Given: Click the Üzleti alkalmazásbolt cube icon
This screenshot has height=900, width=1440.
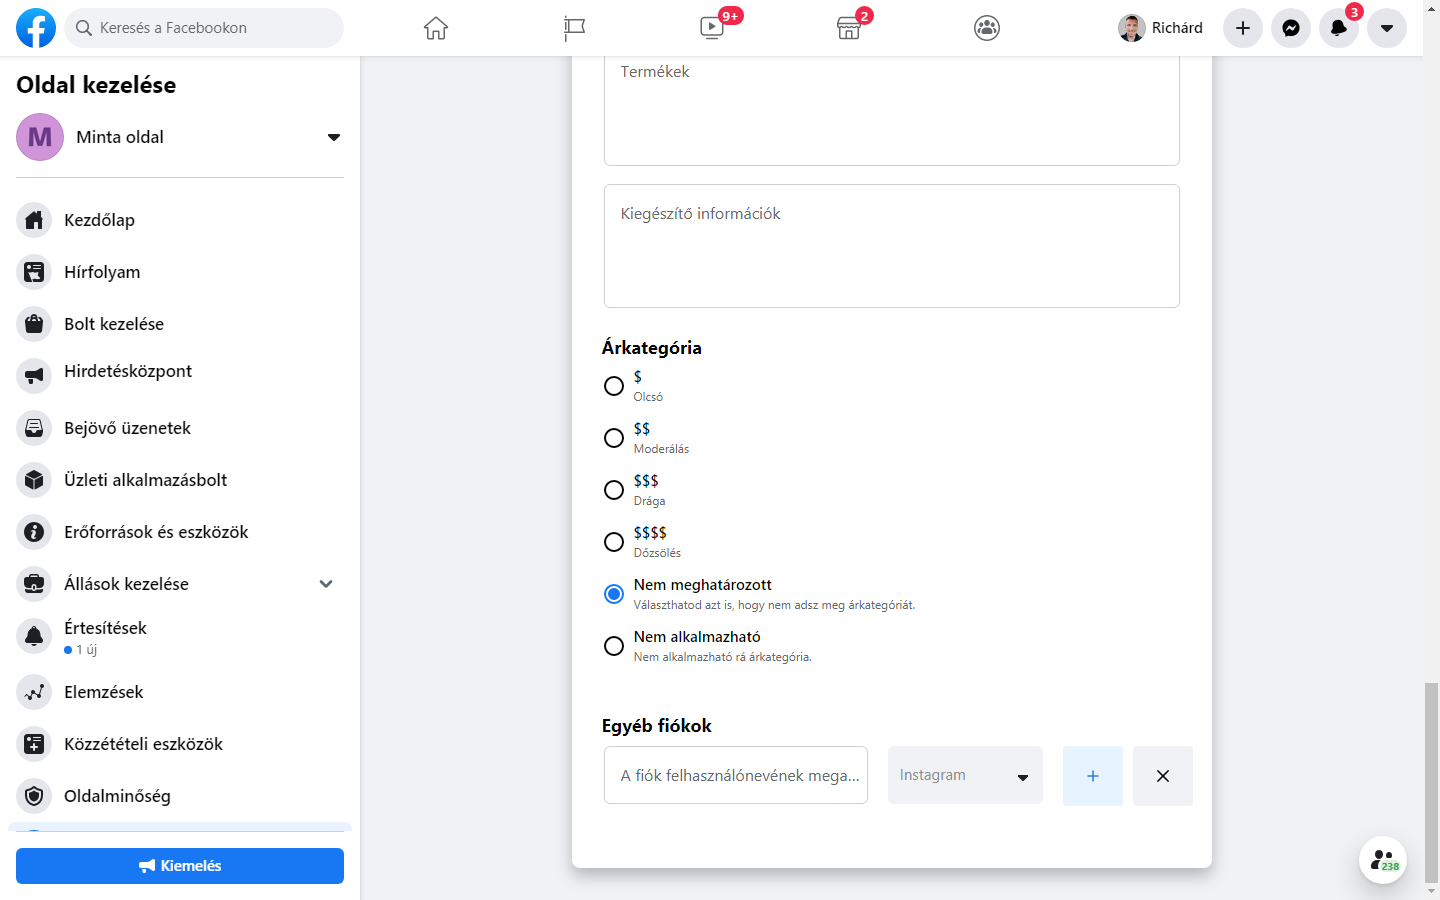Looking at the screenshot, I should tap(34, 480).
